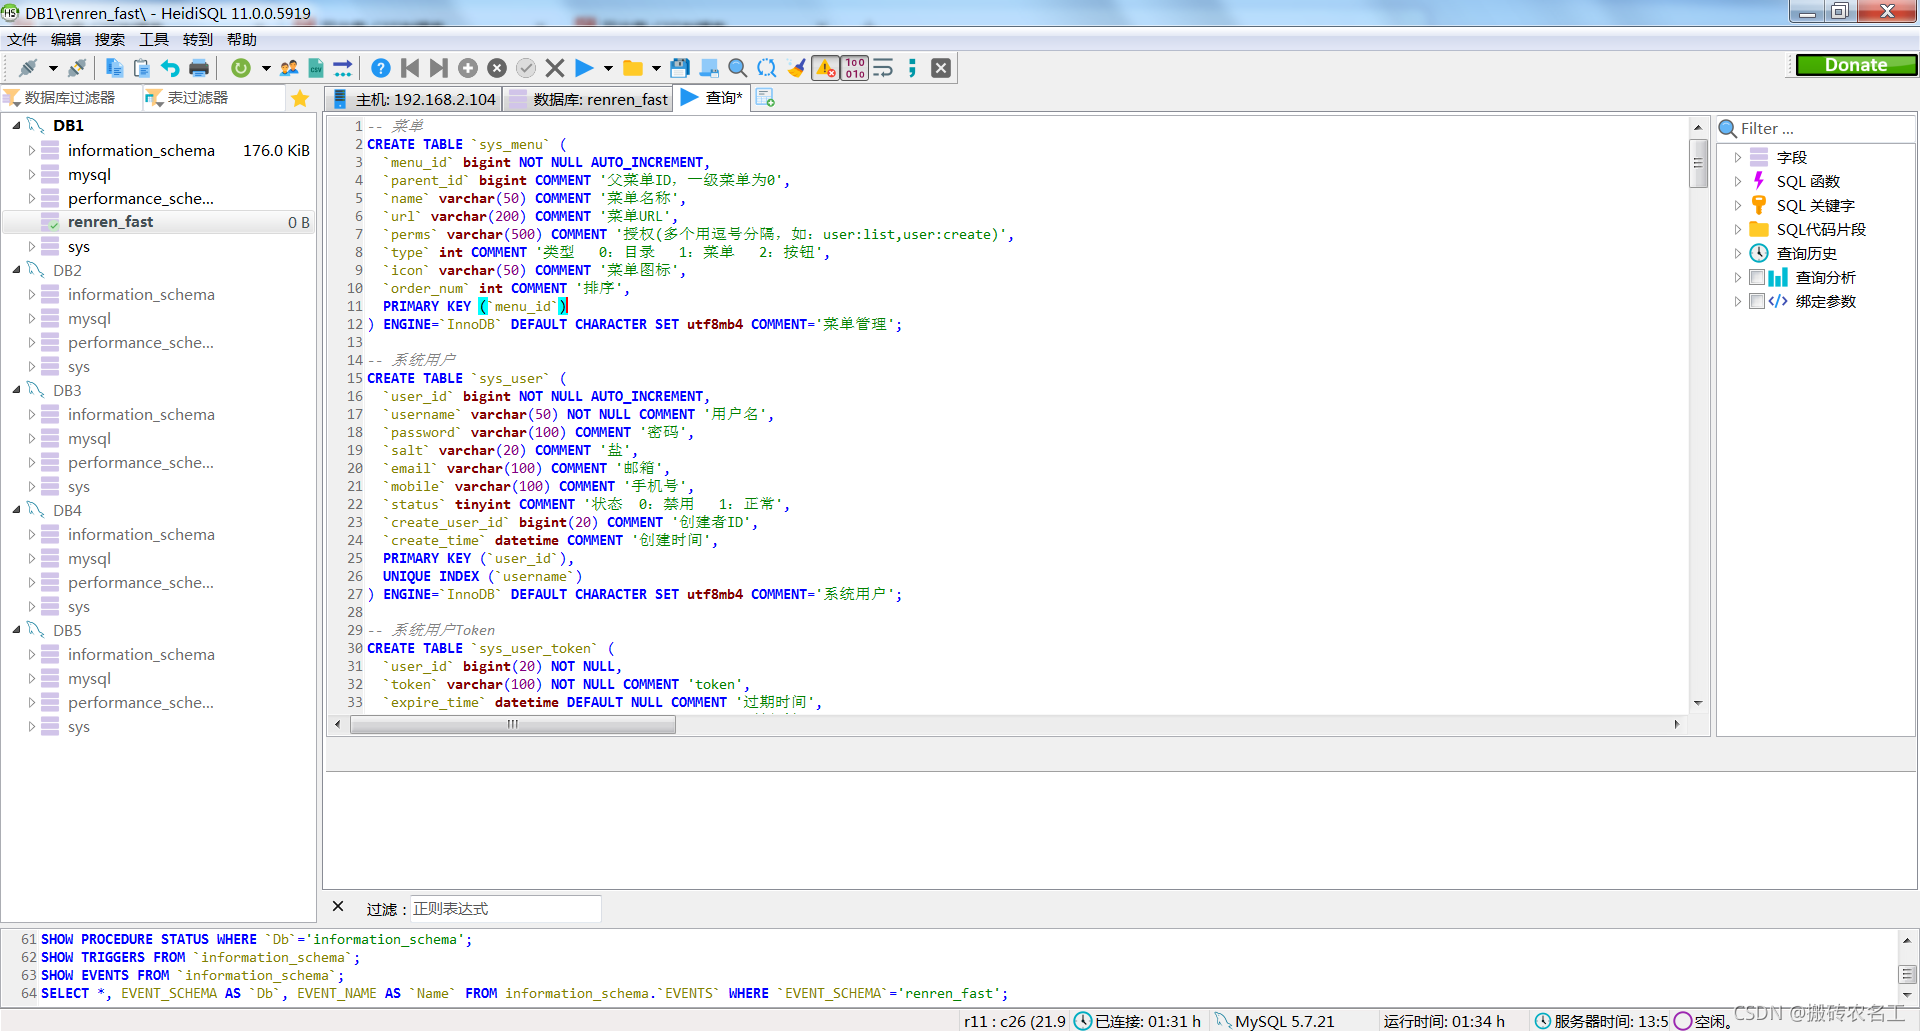Check the 绑定参数 checkbox
Screen dimensions: 1920x1031
coord(1757,301)
